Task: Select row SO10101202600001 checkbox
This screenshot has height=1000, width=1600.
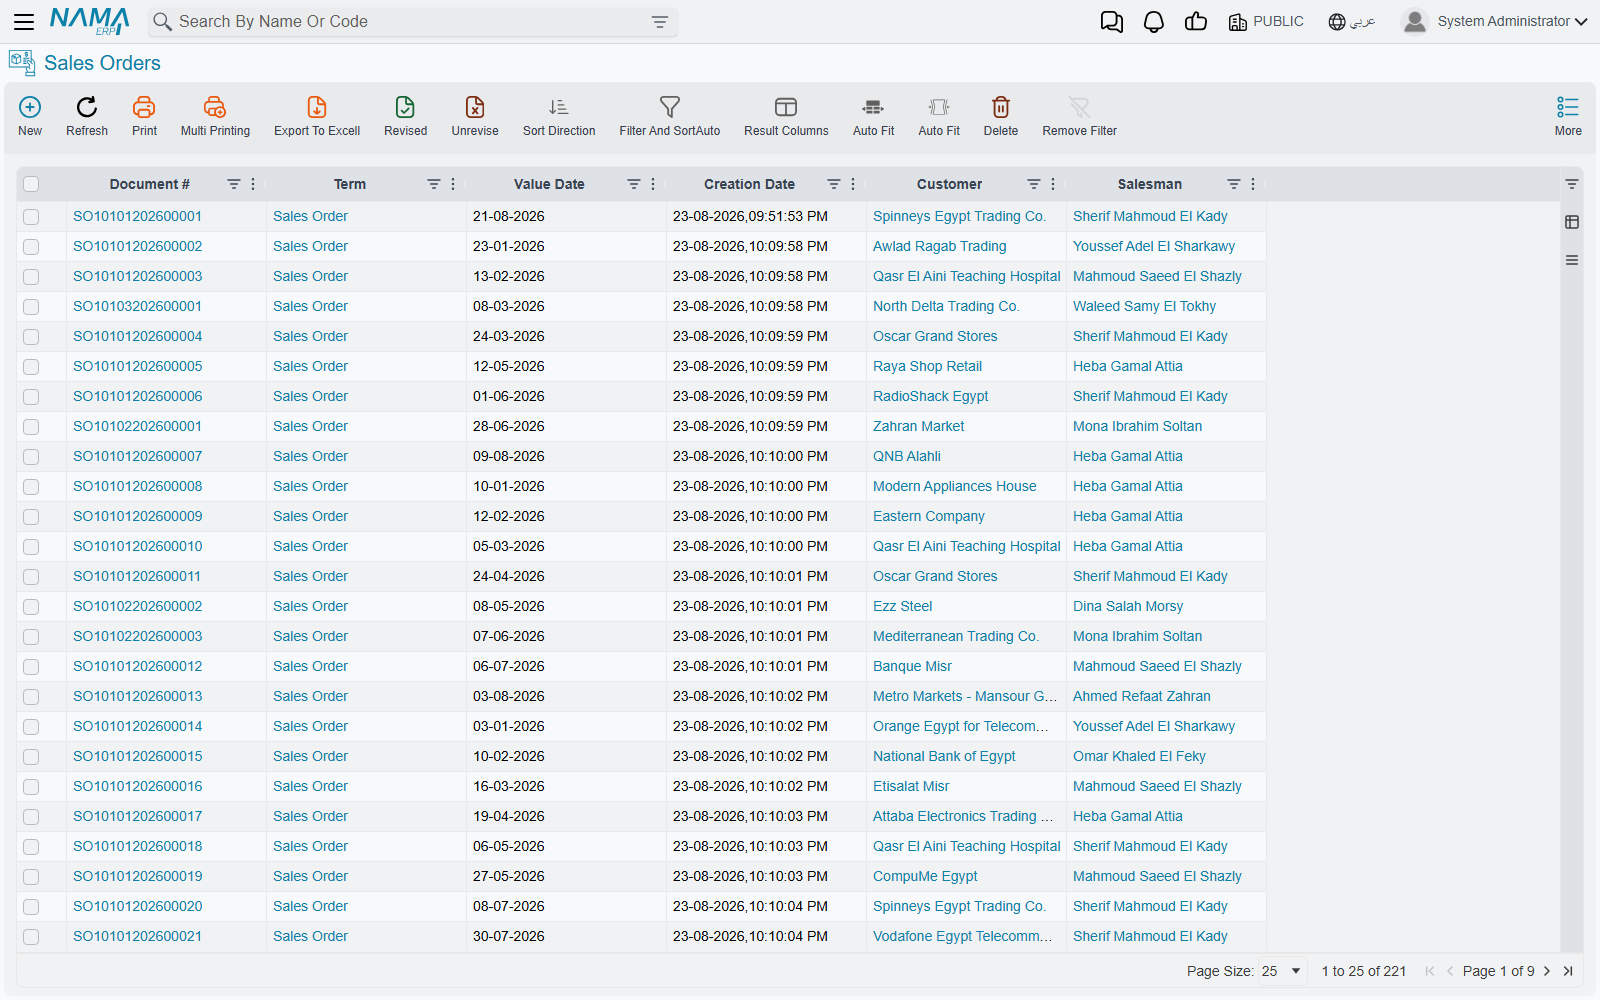Action: point(31,217)
